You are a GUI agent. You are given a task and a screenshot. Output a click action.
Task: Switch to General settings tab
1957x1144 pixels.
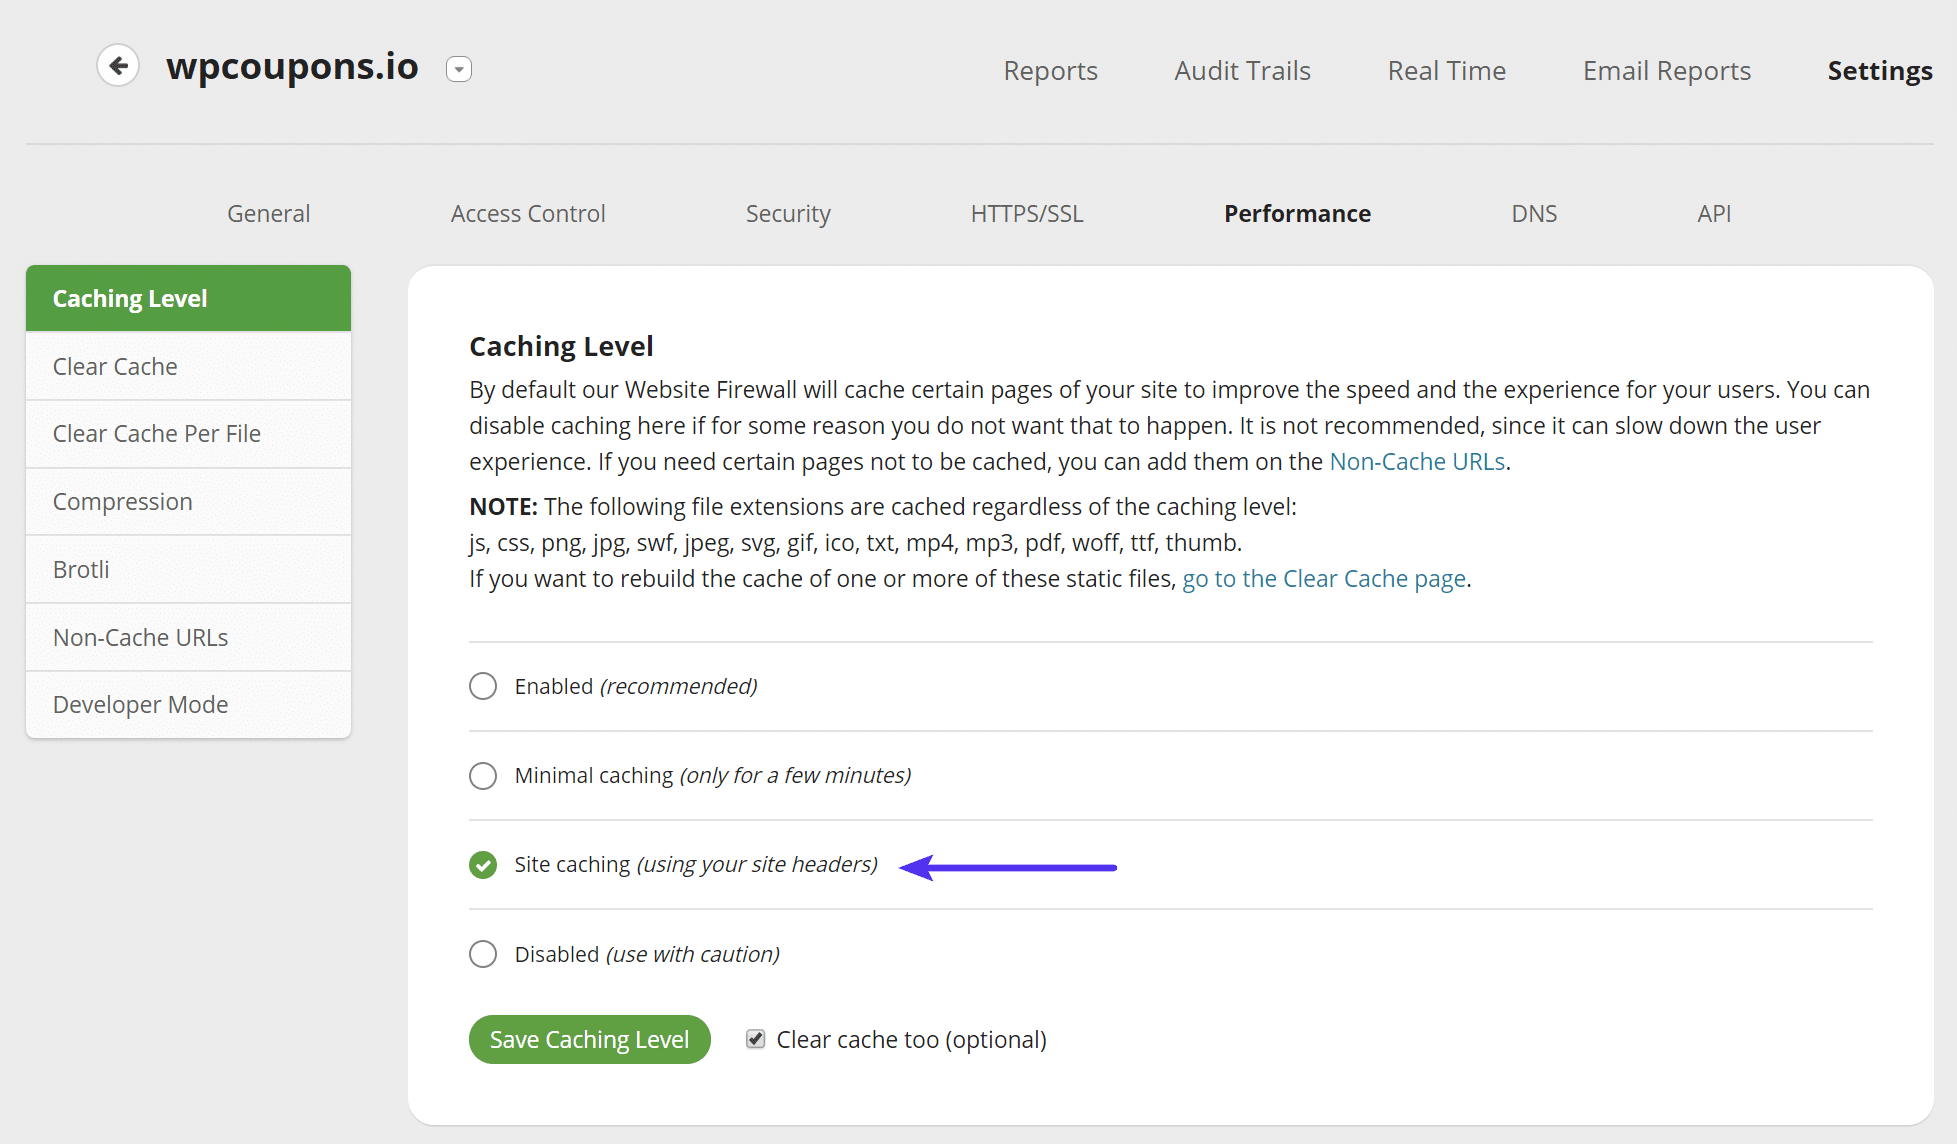point(270,211)
